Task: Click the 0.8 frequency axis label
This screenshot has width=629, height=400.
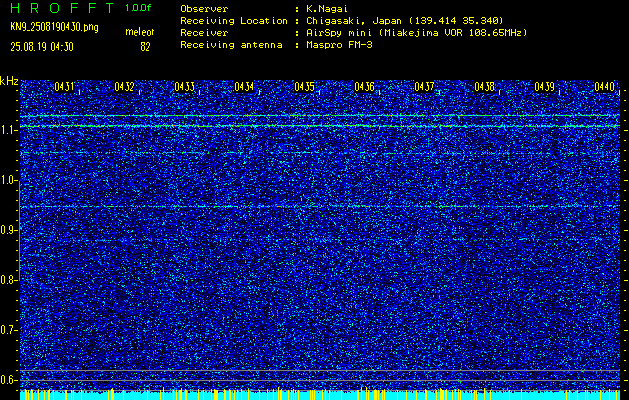Action: tap(7, 280)
